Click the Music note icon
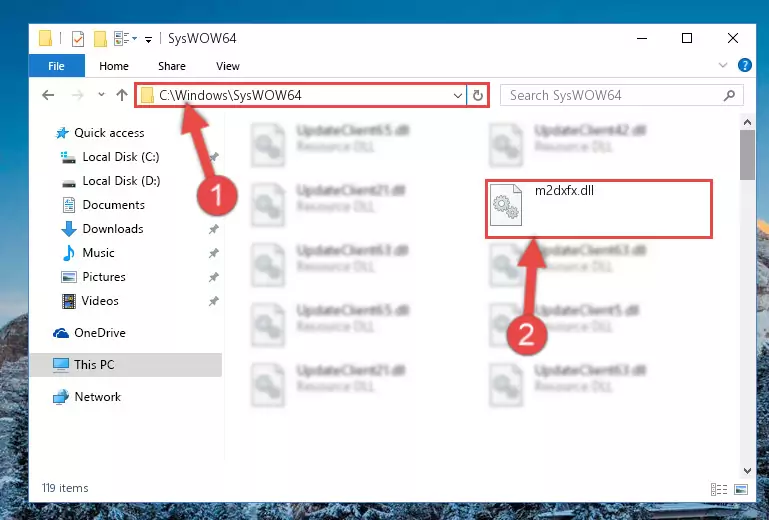 pyautogui.click(x=69, y=253)
